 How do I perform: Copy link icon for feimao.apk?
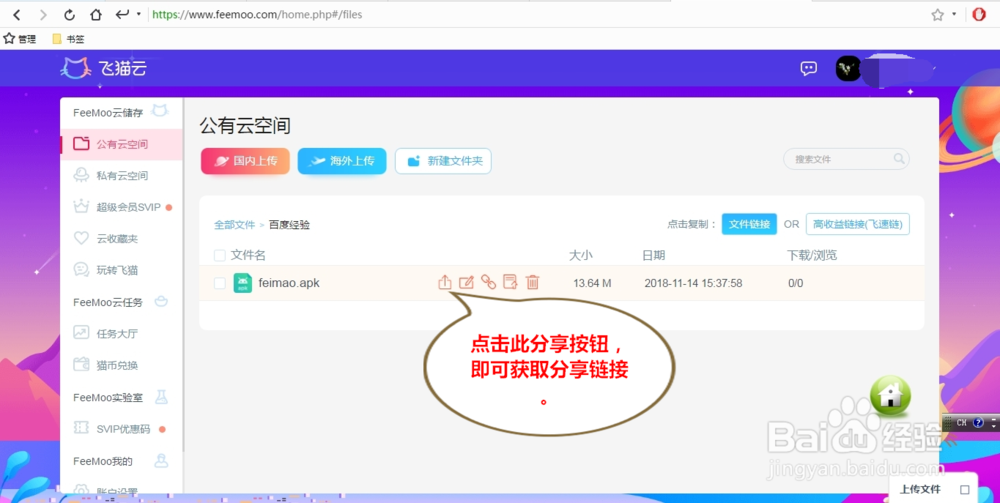[x=489, y=282]
